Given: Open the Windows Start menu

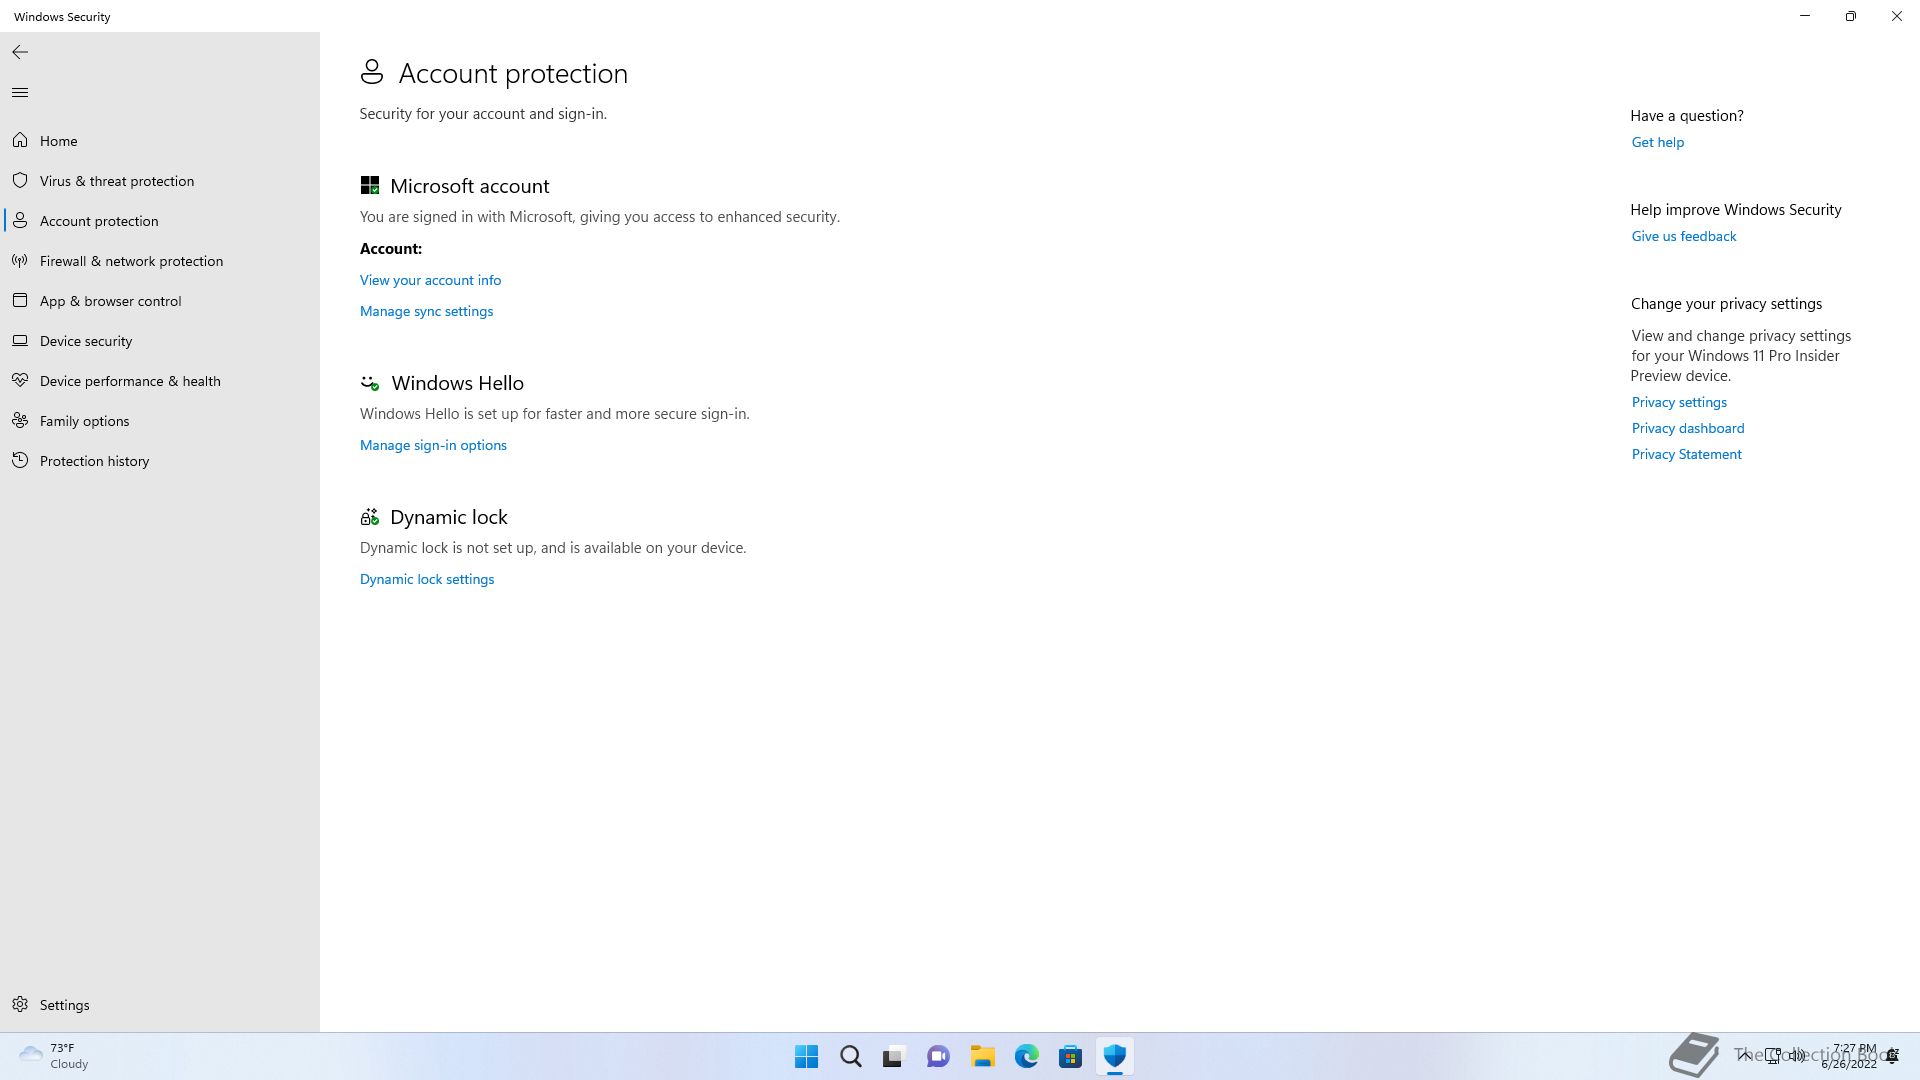Looking at the screenshot, I should coord(806,1056).
